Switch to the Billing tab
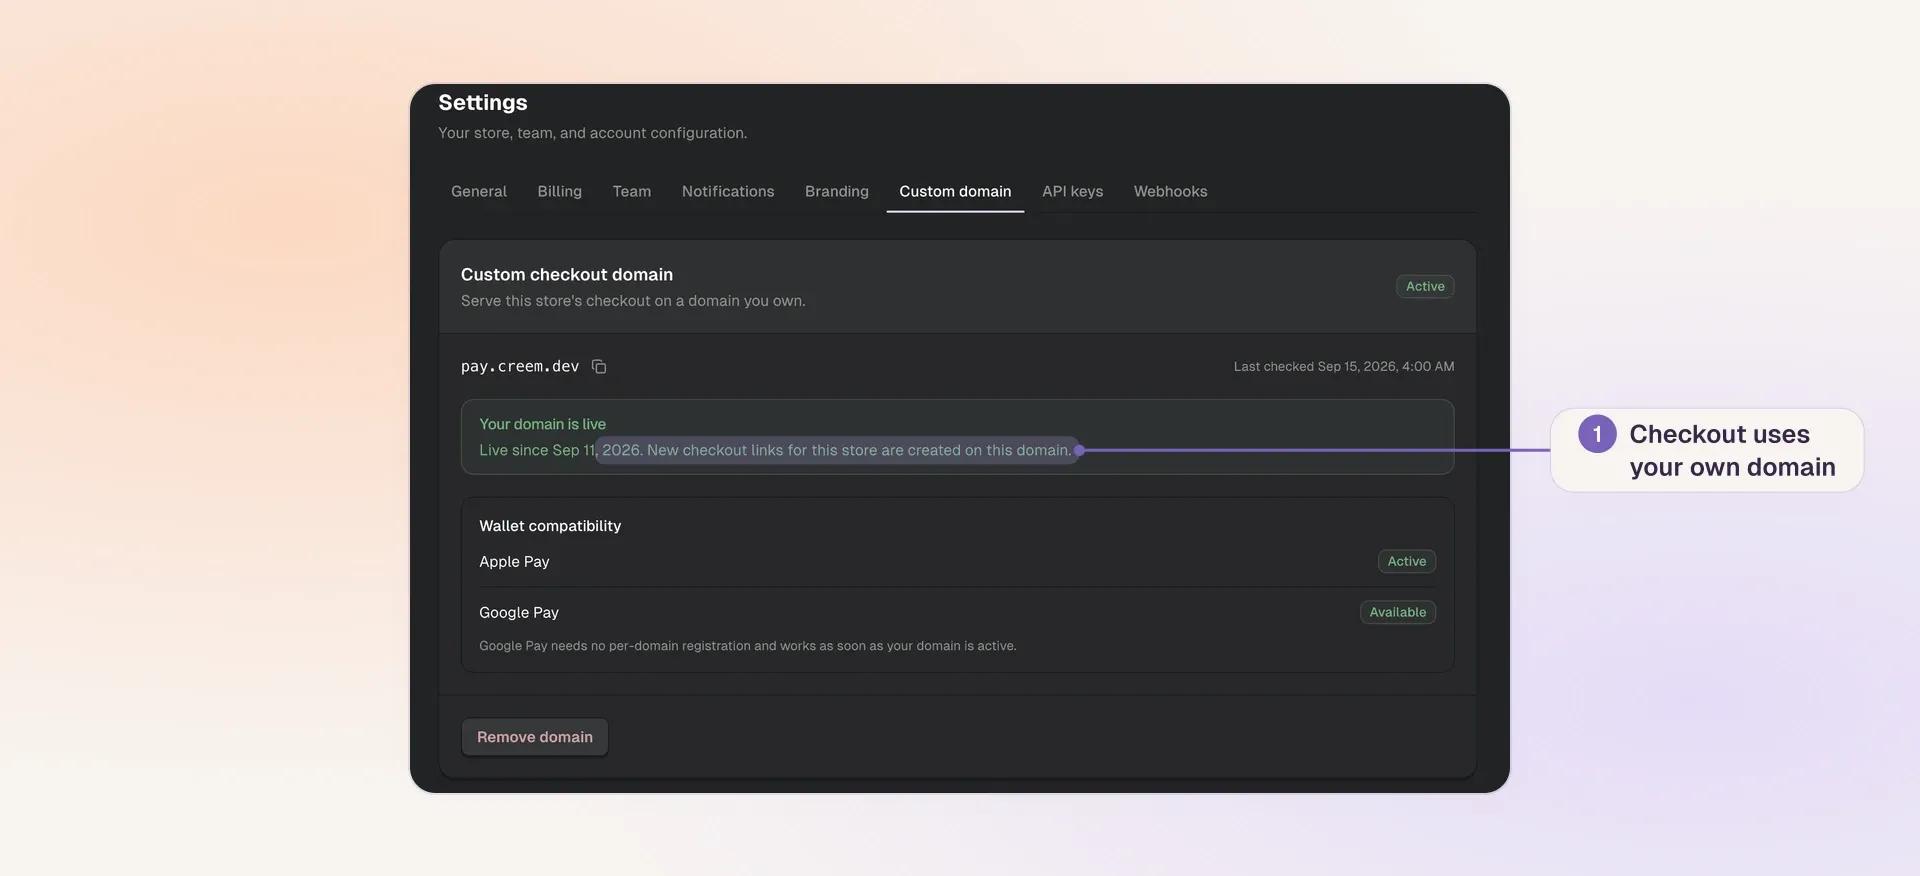This screenshot has height=876, width=1920. tap(559, 191)
